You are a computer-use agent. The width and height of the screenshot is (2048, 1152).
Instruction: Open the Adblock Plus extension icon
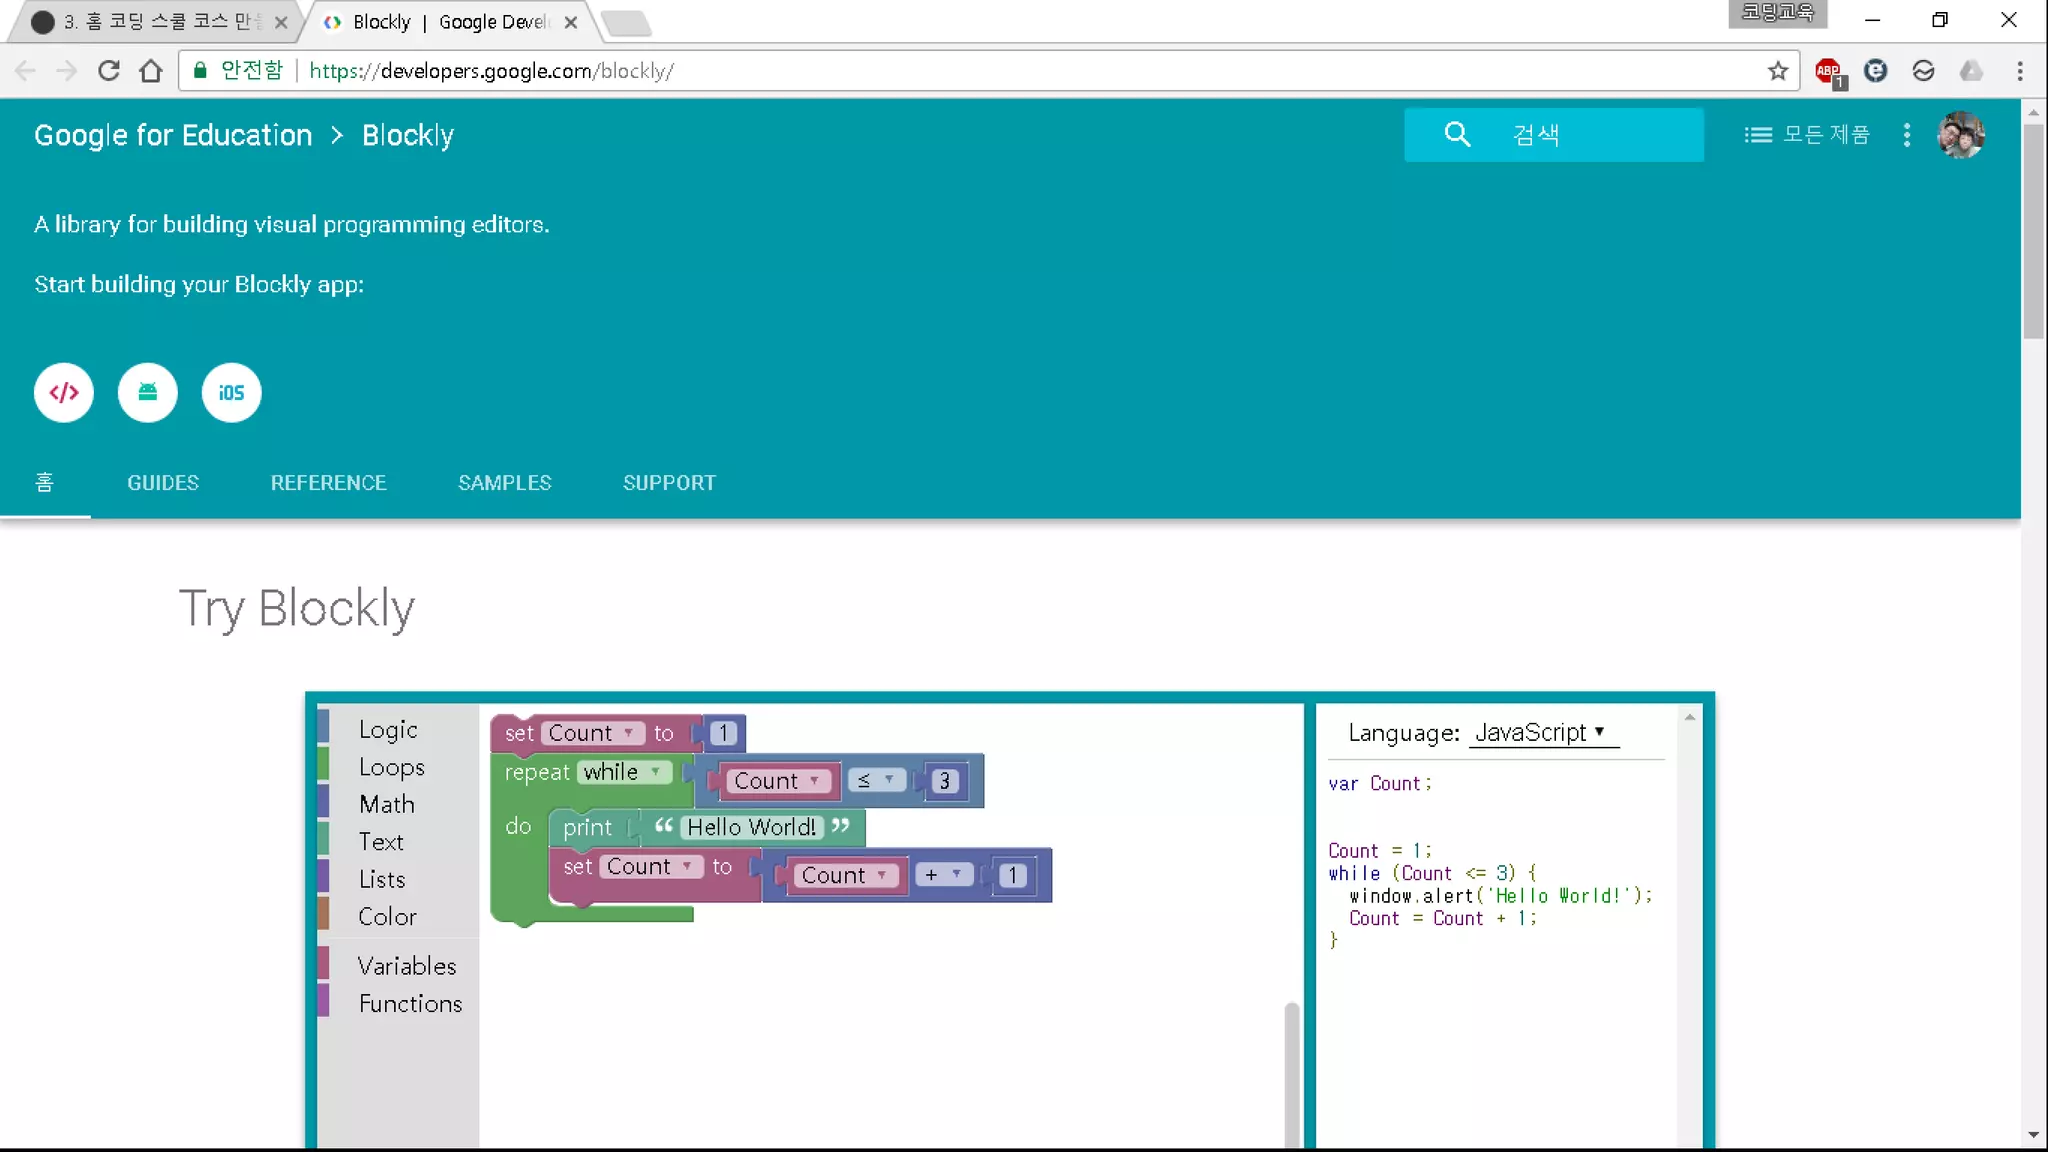coord(1828,71)
